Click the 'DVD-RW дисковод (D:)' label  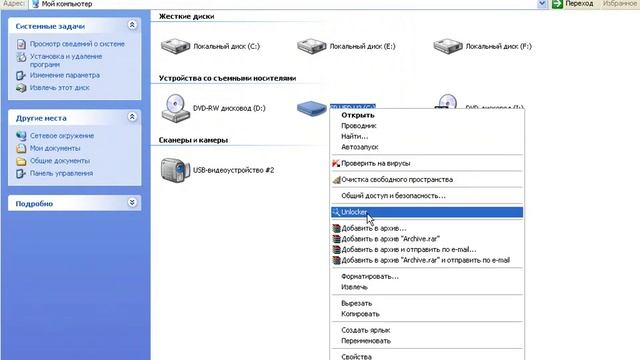click(229, 108)
